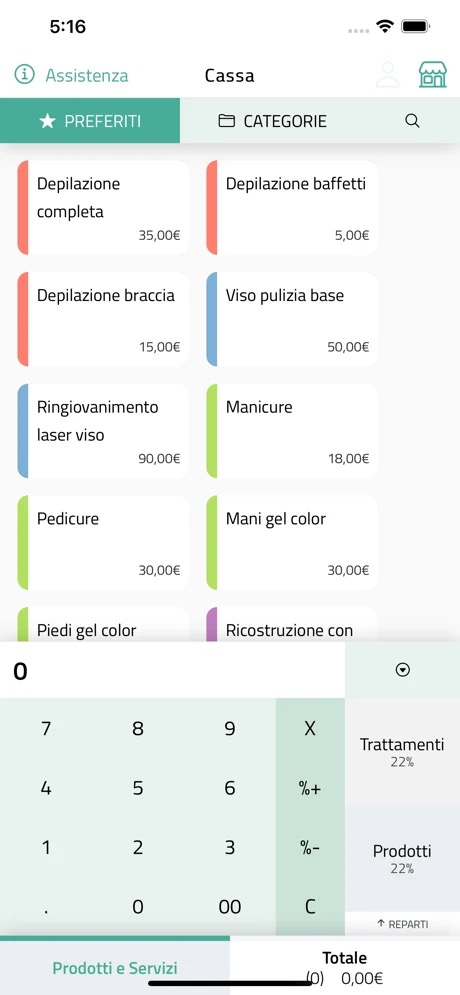Tap the search magnifier icon
Screen dimensions: 460x995
click(x=412, y=121)
